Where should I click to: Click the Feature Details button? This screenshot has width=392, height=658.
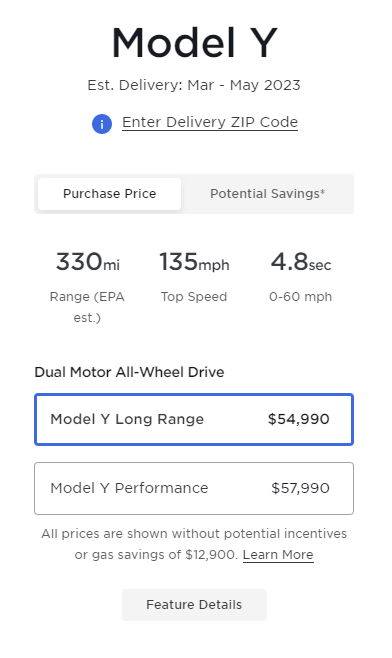tap(194, 605)
